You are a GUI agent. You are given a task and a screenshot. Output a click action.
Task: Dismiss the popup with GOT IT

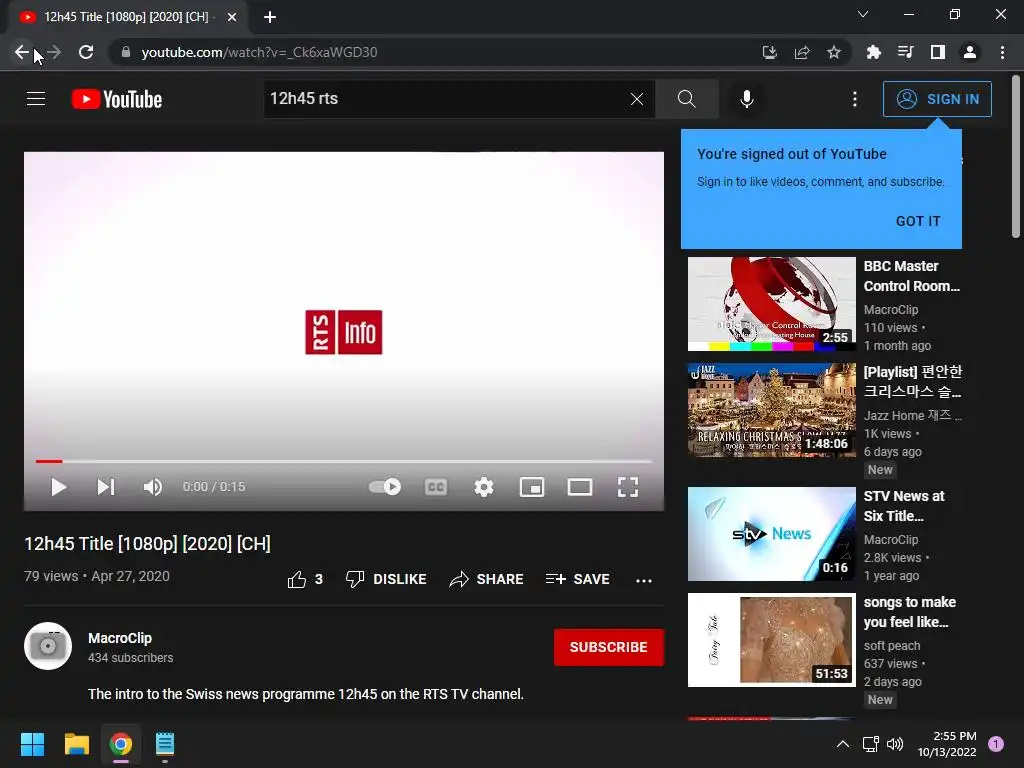point(918,221)
